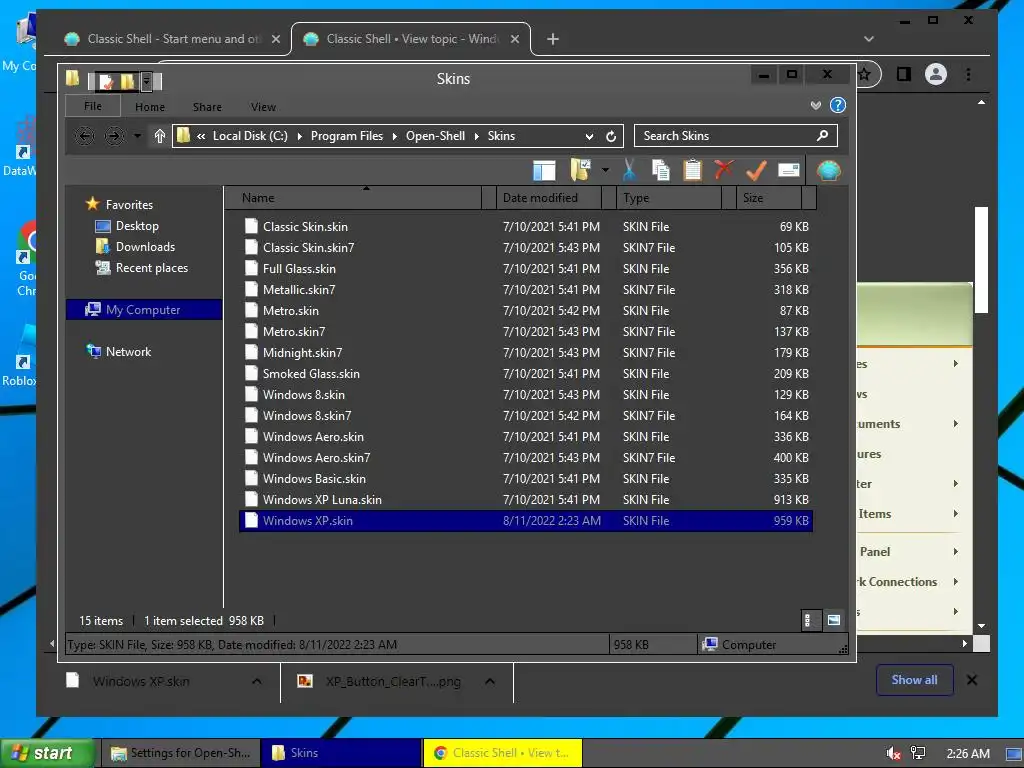Sort by Size column header
The image size is (1024, 768).
pyautogui.click(x=769, y=198)
